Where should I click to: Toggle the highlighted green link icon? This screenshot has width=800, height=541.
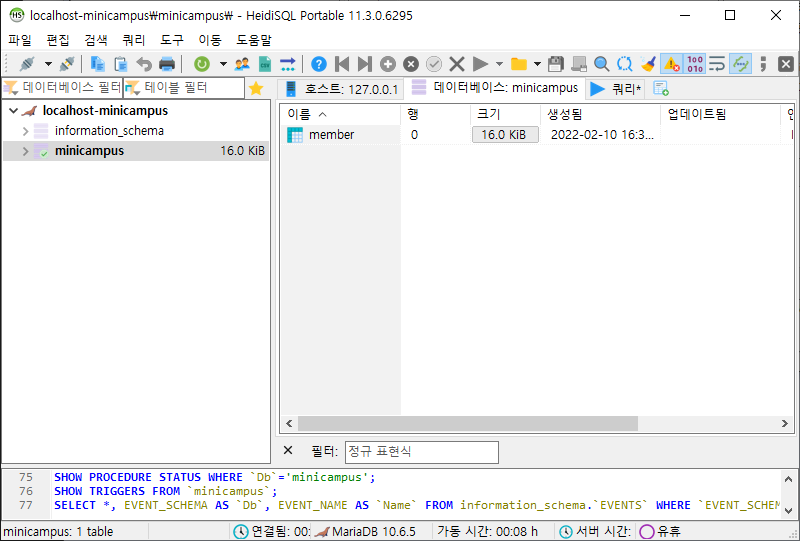click(740, 64)
